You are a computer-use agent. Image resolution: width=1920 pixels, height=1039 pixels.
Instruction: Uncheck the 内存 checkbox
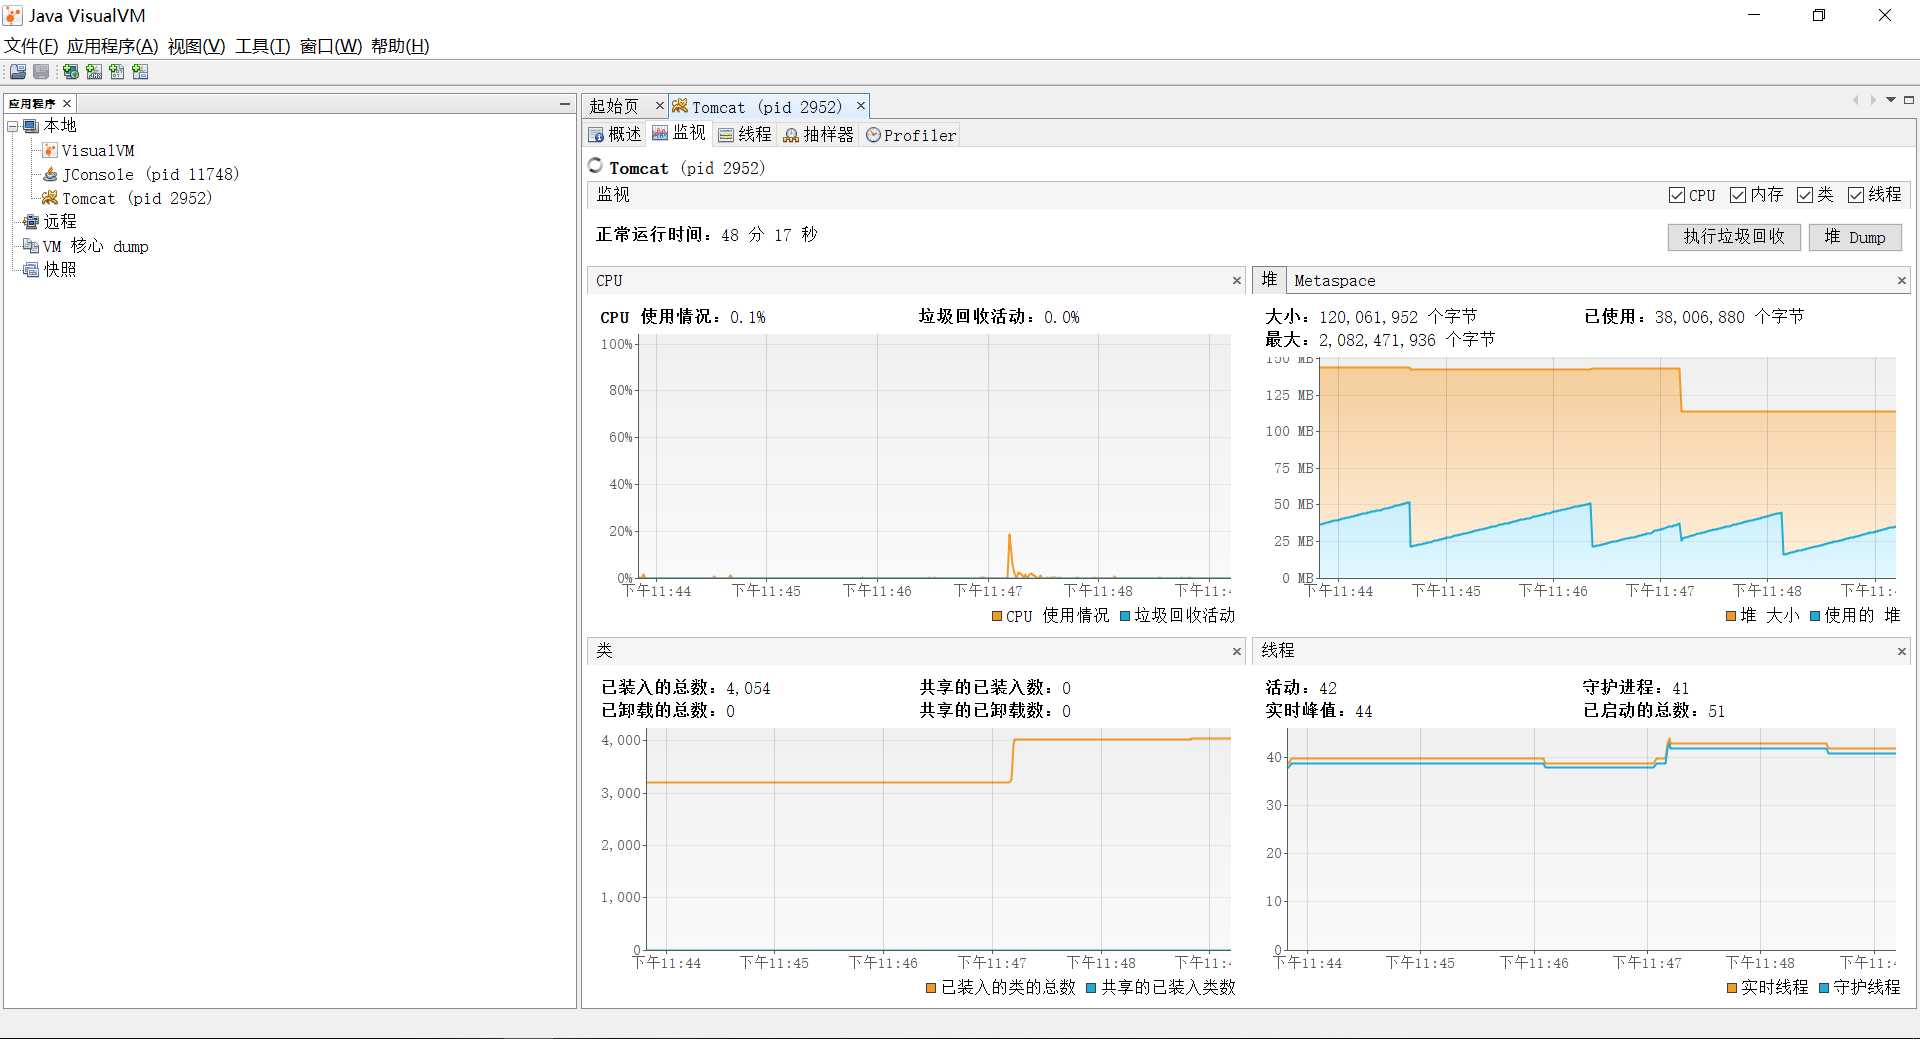(1738, 195)
